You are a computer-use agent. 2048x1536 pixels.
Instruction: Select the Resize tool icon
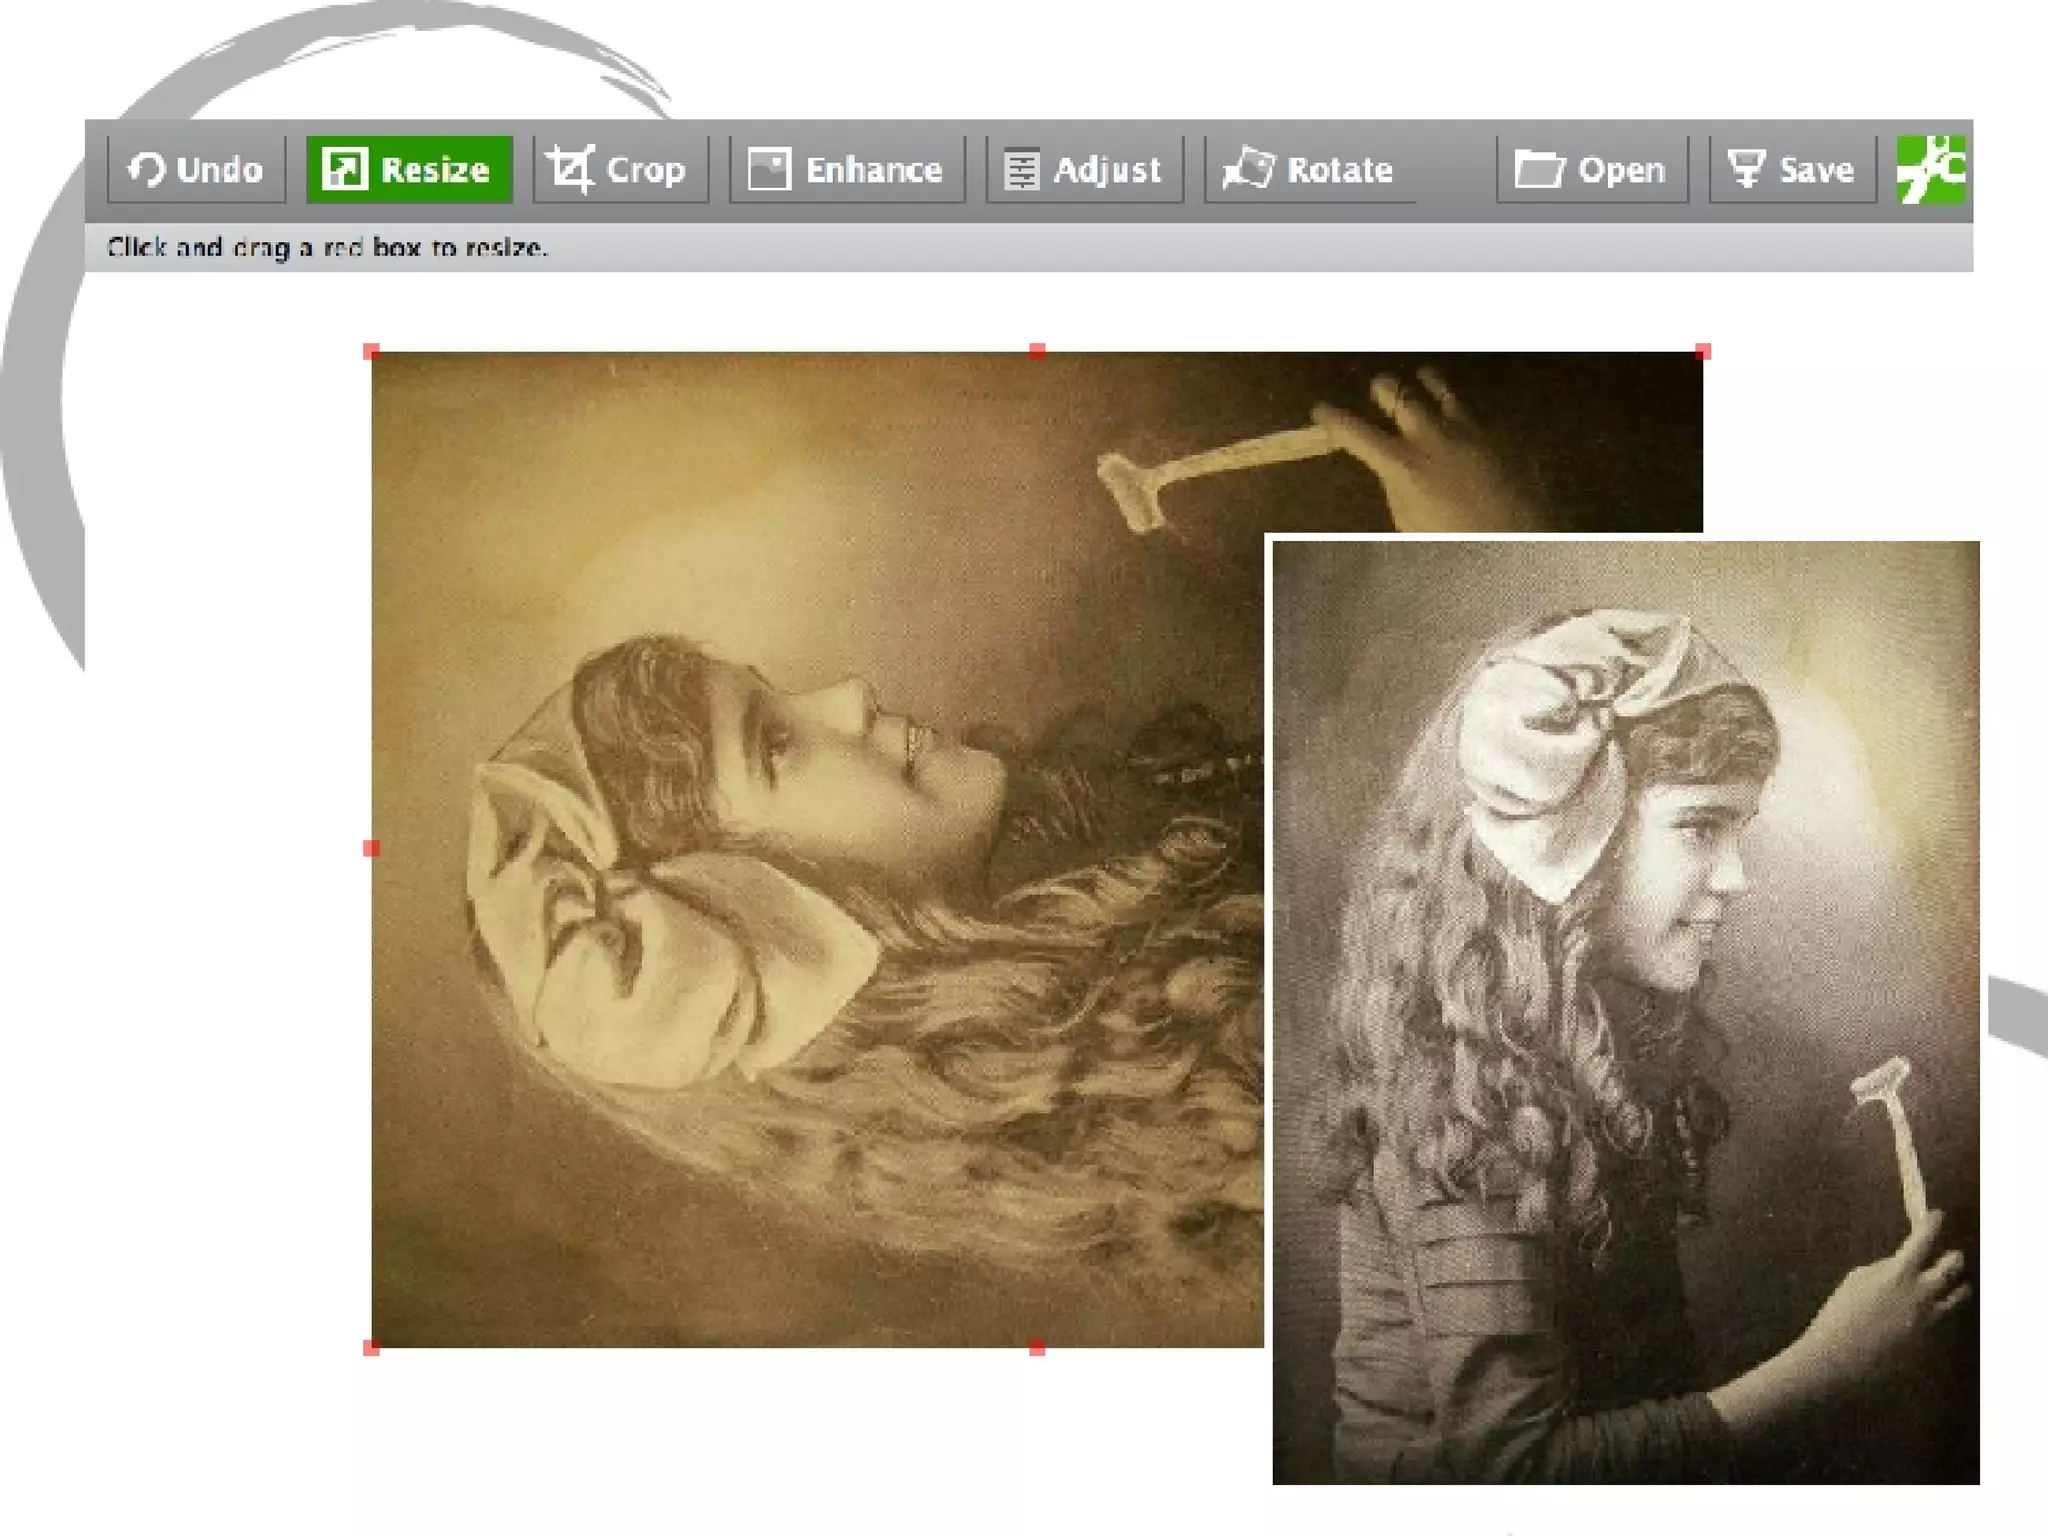pyautogui.click(x=344, y=169)
